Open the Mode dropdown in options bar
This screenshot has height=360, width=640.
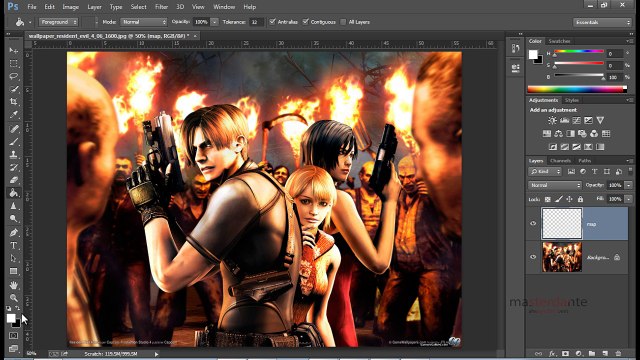(143, 22)
